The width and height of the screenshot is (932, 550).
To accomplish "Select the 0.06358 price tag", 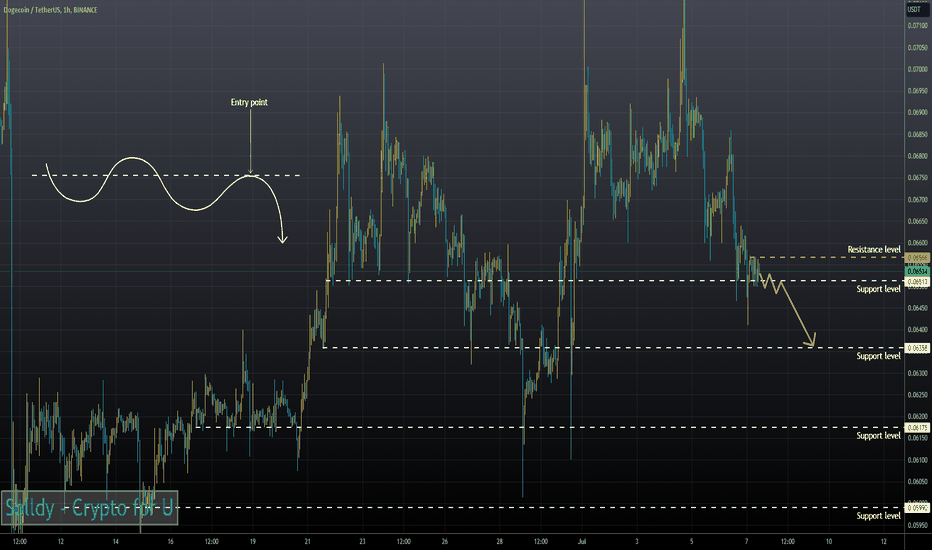I will [918, 348].
